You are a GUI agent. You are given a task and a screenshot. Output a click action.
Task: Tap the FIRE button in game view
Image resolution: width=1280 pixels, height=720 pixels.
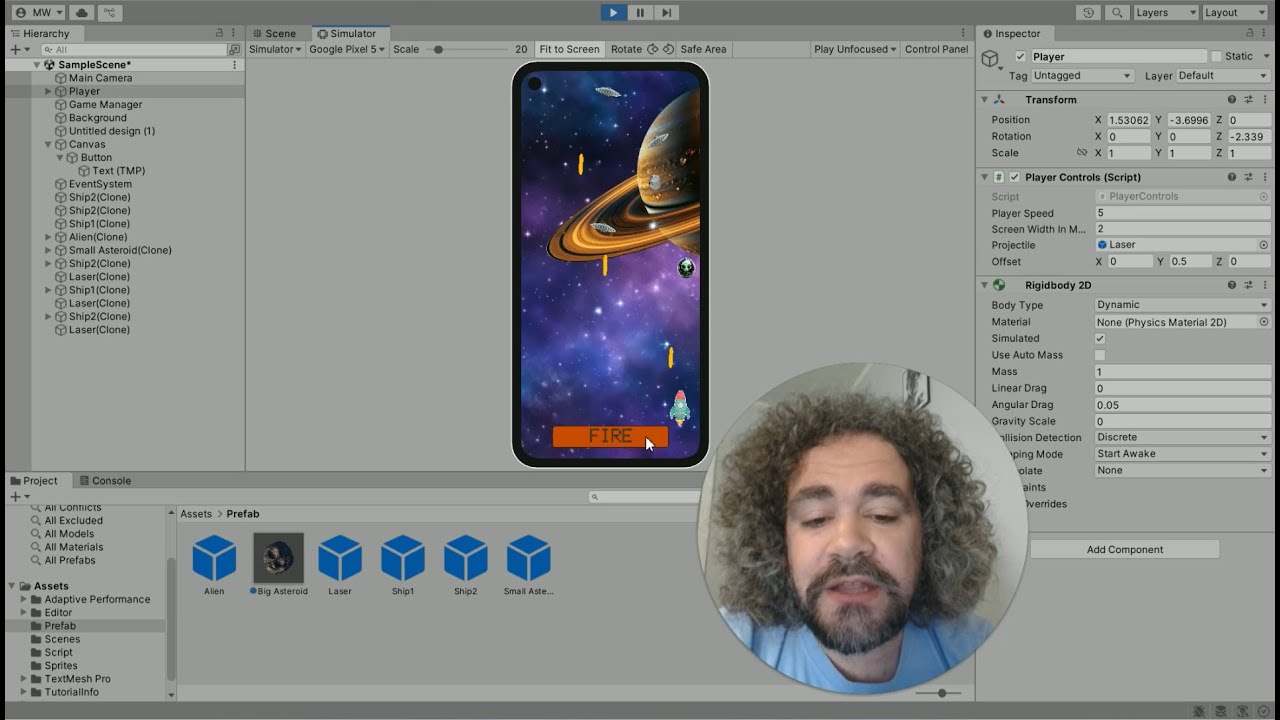point(610,437)
